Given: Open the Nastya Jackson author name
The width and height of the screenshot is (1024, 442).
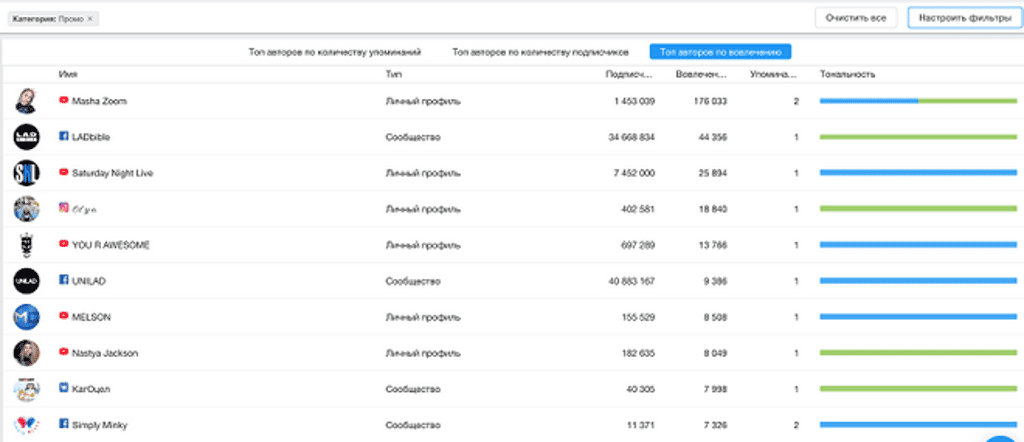Looking at the screenshot, I should pyautogui.click(x=104, y=353).
